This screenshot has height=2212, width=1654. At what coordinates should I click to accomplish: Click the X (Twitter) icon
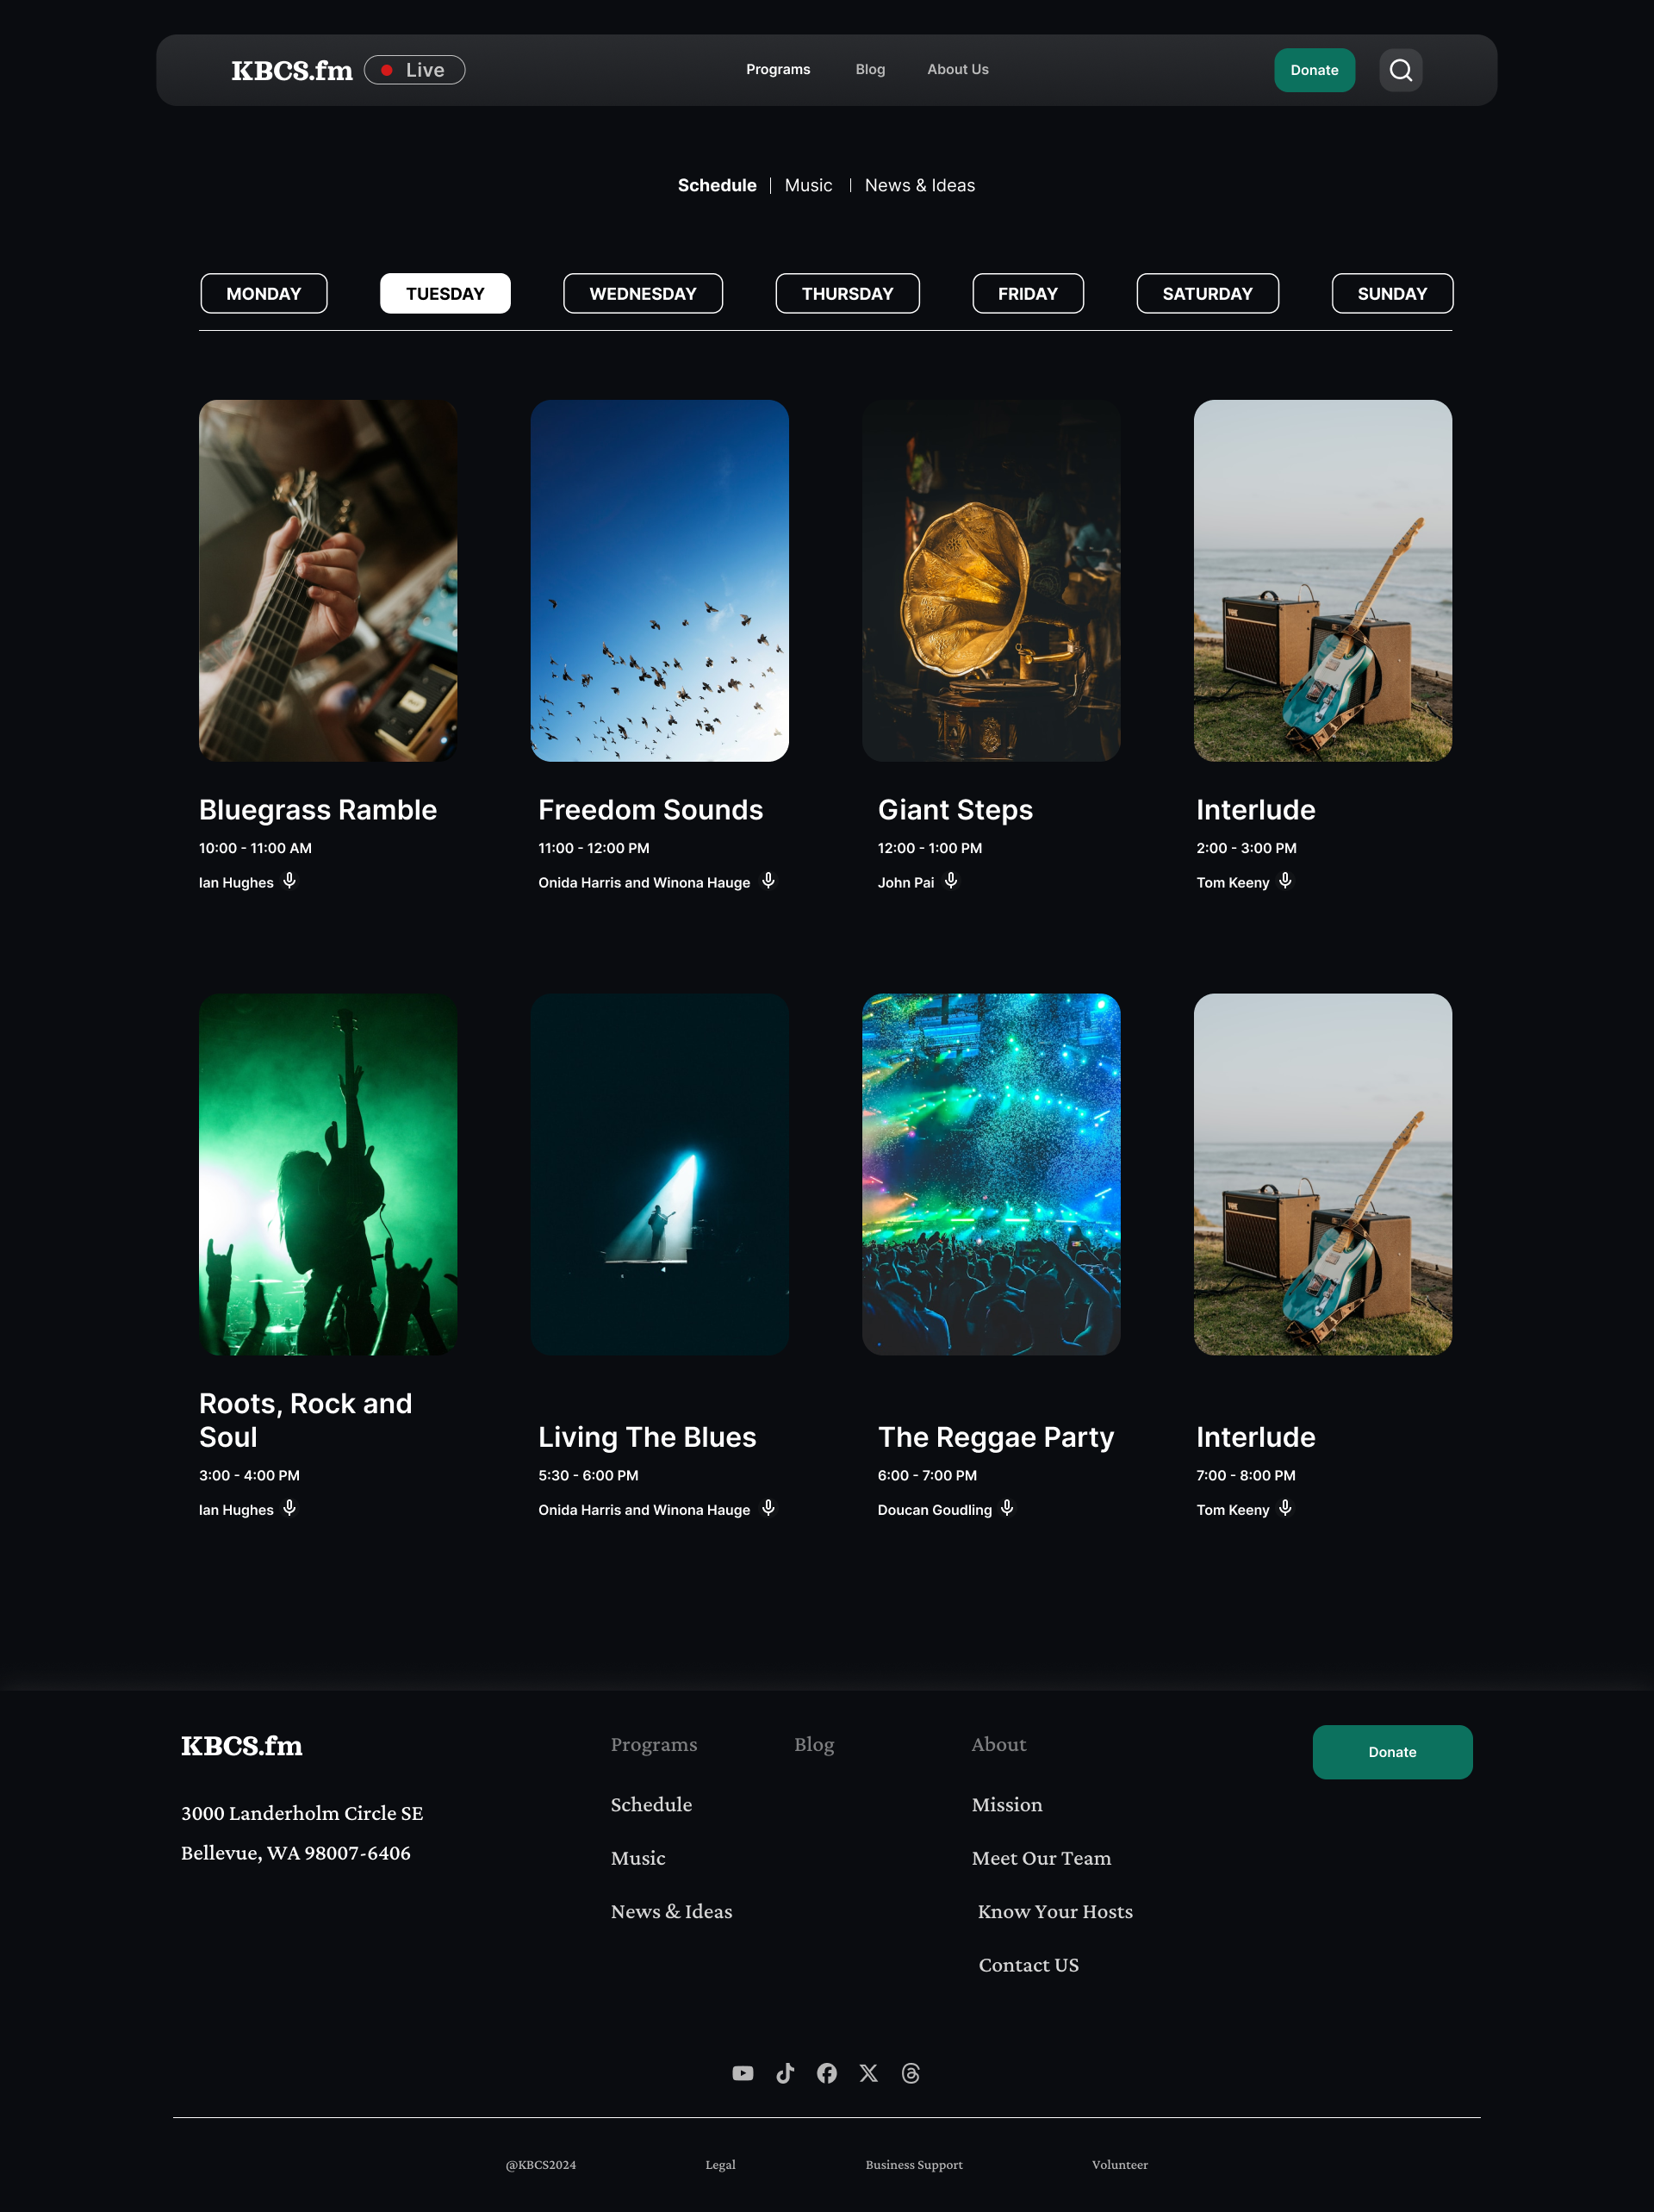pos(868,2073)
